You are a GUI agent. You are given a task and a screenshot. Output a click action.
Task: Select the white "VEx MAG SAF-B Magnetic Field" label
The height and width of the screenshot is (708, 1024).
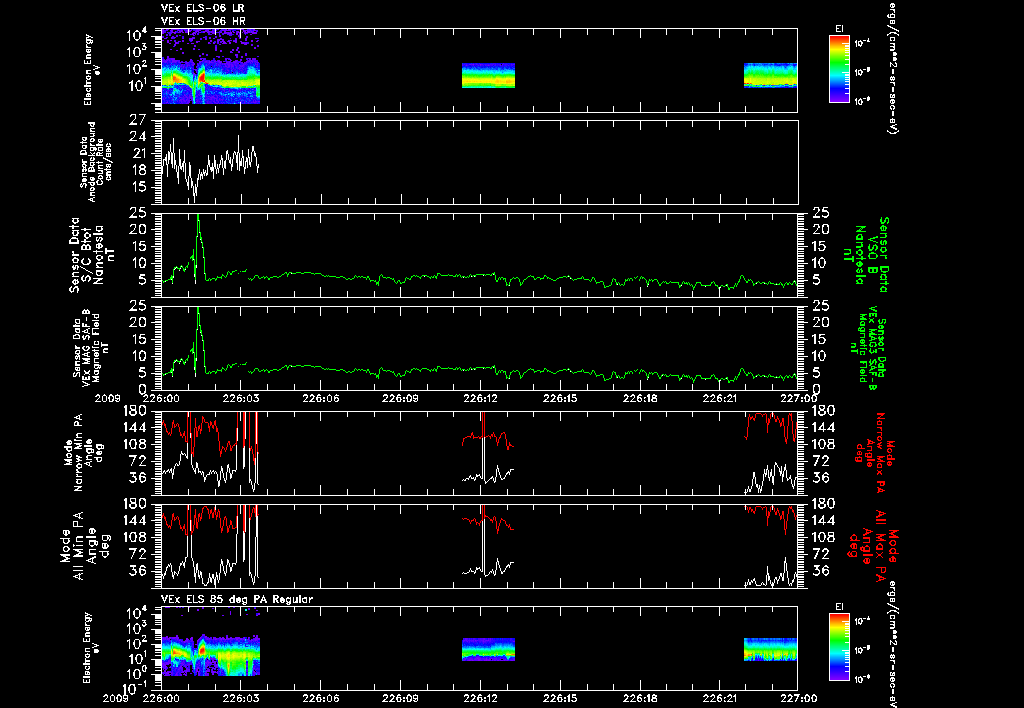91,348
